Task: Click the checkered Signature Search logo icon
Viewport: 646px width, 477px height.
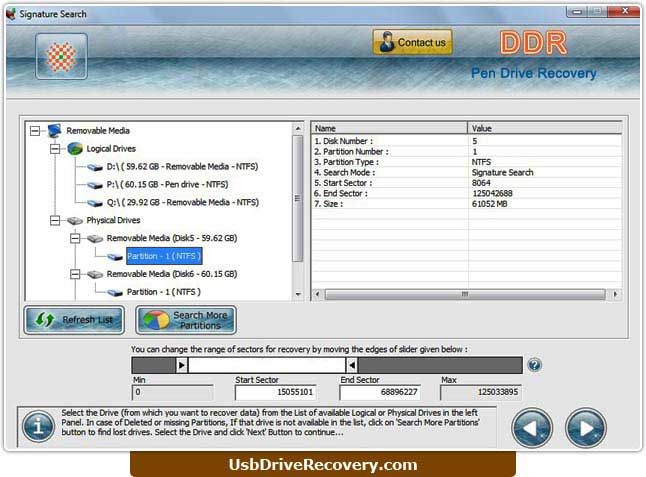Action: (x=61, y=56)
